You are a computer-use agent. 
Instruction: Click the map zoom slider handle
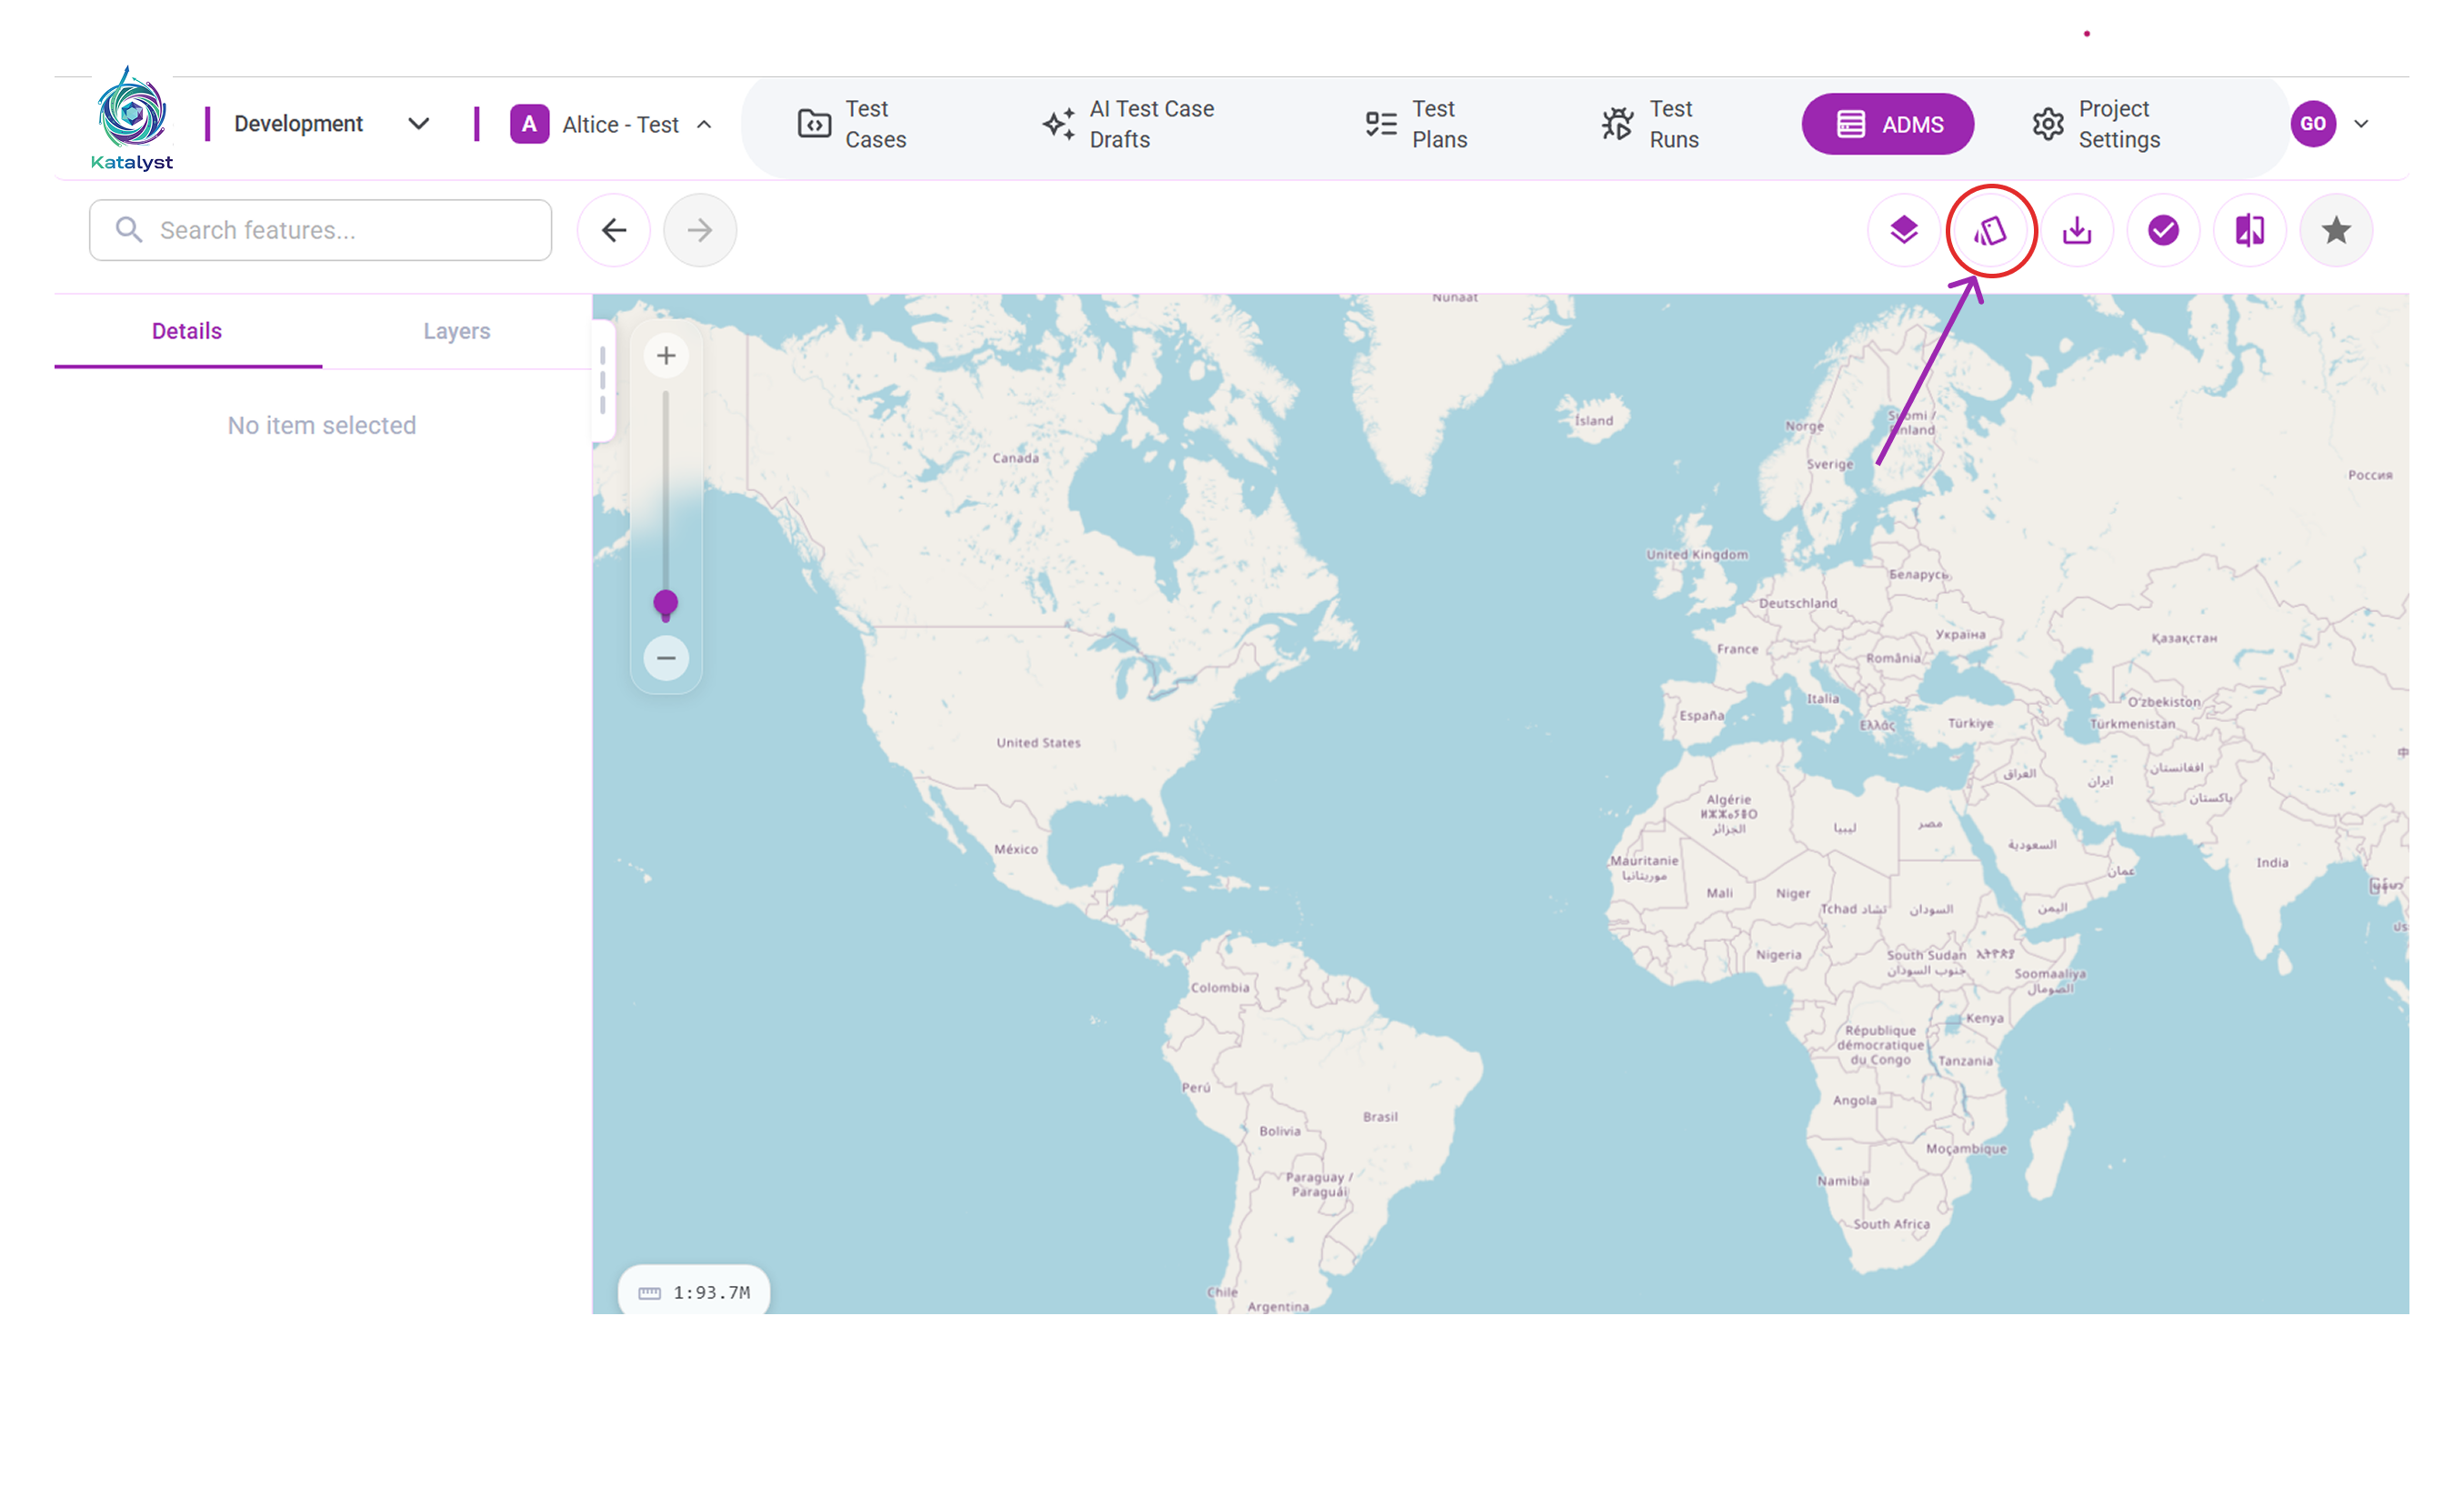point(666,603)
